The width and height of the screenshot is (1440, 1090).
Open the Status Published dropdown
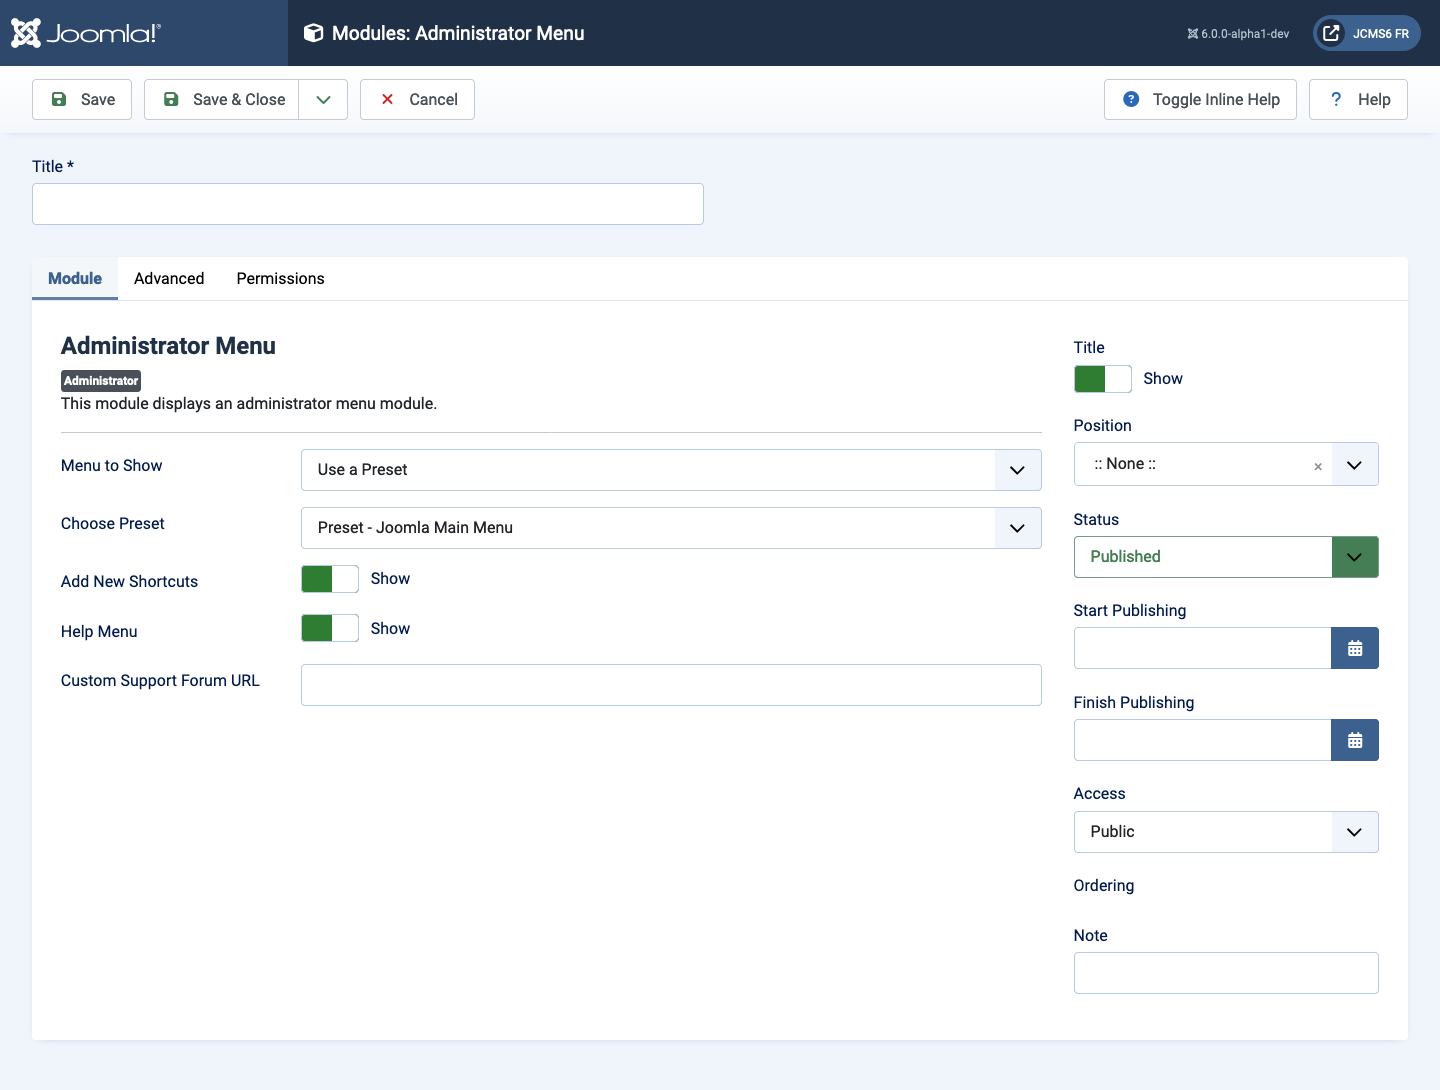tap(1226, 557)
